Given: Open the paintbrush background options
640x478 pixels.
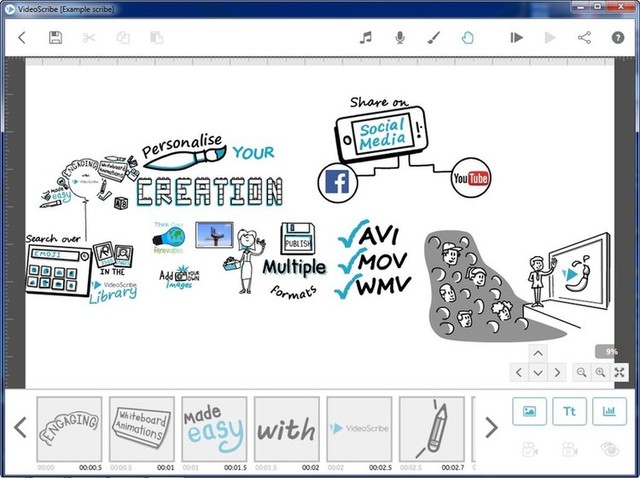Looking at the screenshot, I should (x=433, y=38).
